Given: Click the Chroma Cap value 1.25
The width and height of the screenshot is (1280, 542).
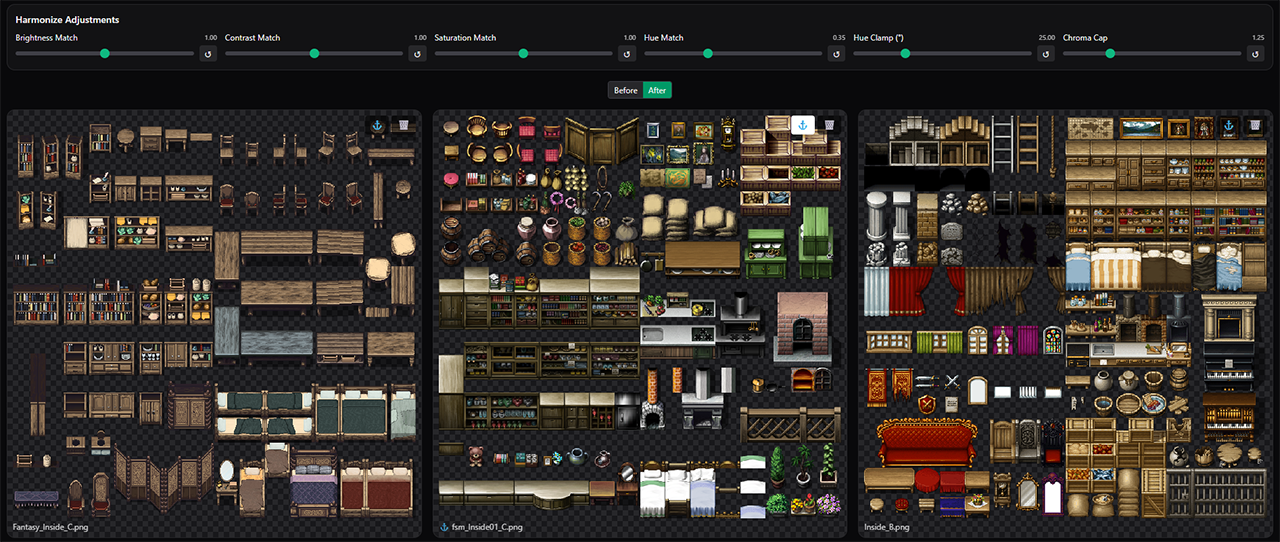Looking at the screenshot, I should coord(1258,37).
